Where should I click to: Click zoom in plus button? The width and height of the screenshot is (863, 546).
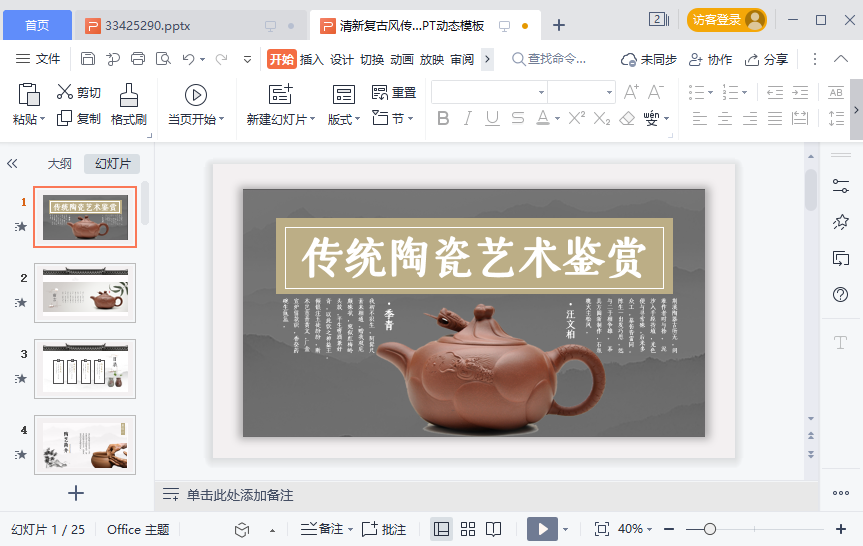pos(840,529)
